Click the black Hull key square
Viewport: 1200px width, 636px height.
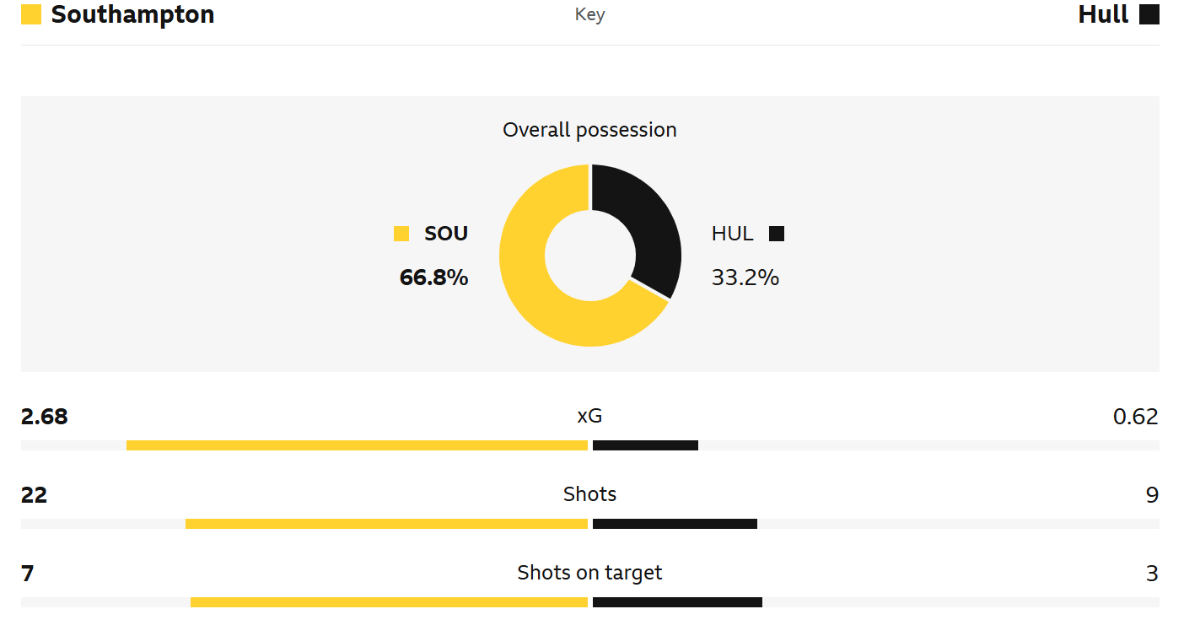[1149, 15]
